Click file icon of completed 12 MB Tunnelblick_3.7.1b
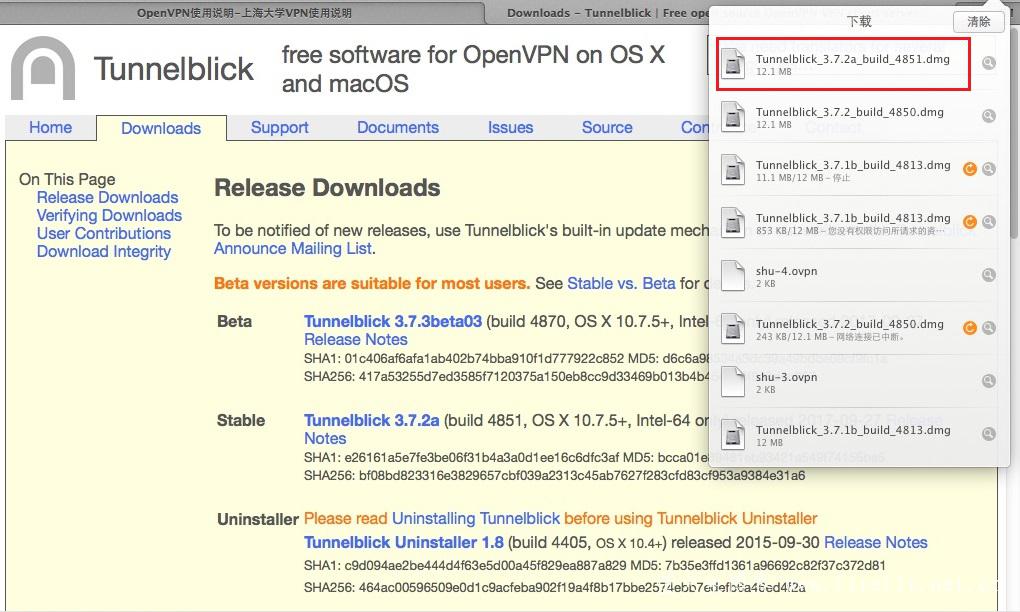This screenshot has width=1020, height=612. [x=733, y=434]
